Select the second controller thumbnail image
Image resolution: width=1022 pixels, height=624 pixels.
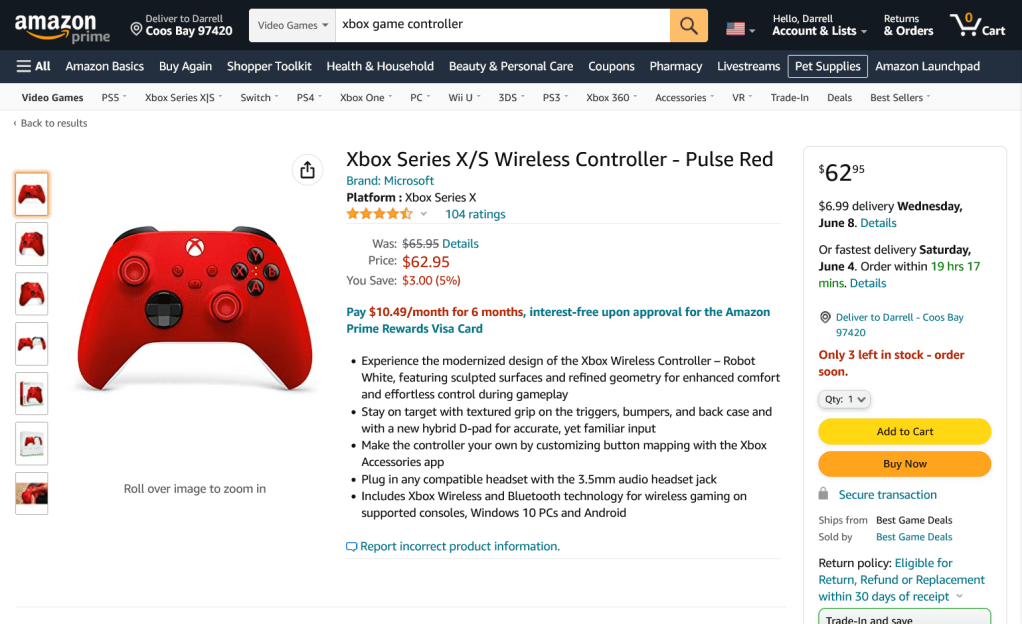[32, 244]
